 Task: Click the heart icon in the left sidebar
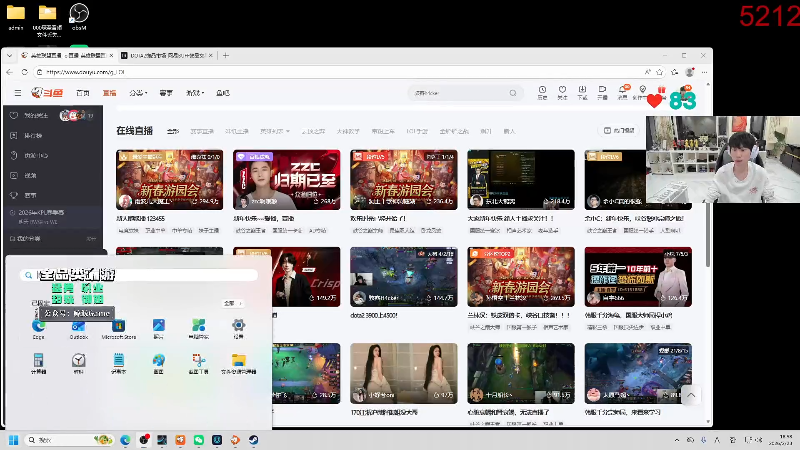click(14, 115)
